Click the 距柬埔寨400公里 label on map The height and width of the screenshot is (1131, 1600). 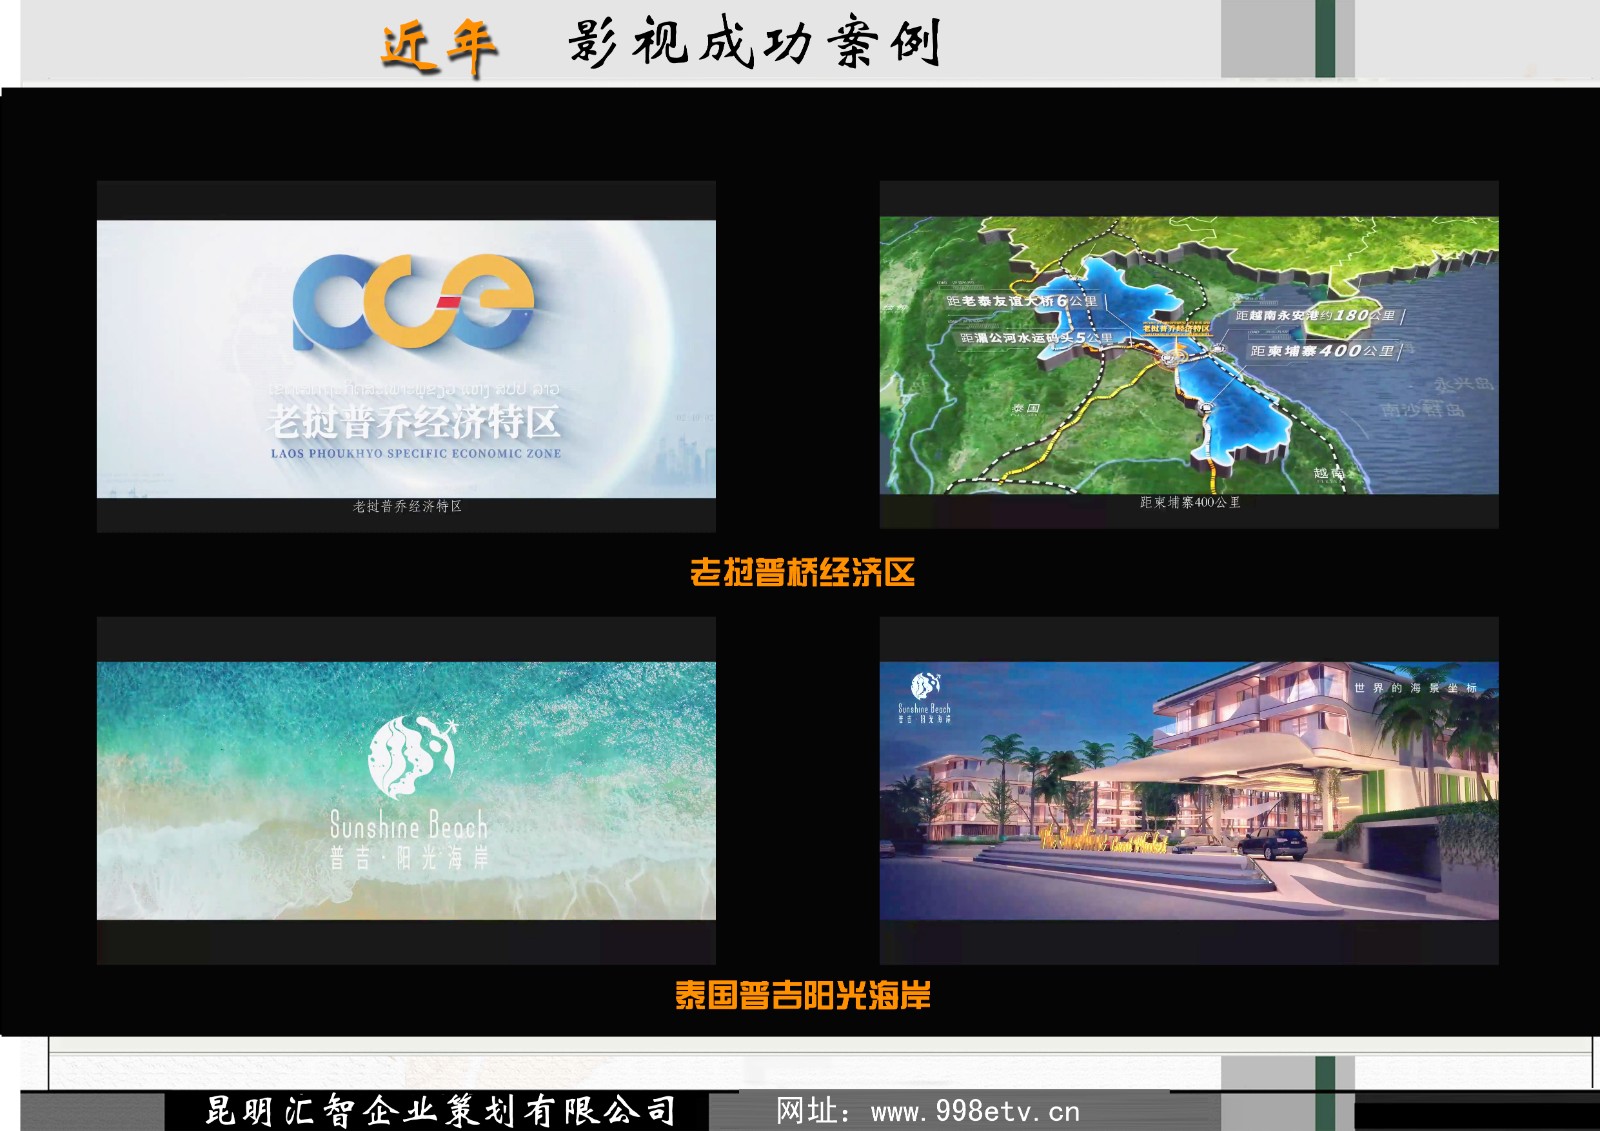click(x=1322, y=351)
